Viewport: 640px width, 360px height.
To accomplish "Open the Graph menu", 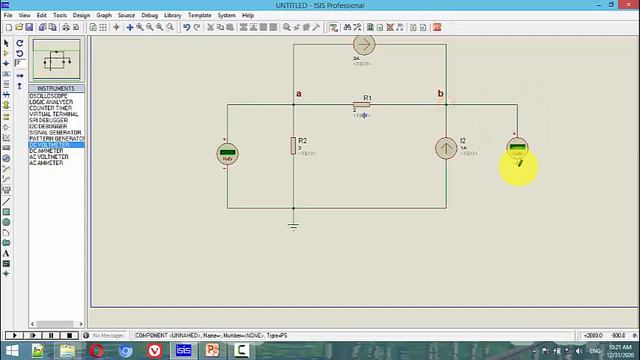I will [x=104, y=15].
